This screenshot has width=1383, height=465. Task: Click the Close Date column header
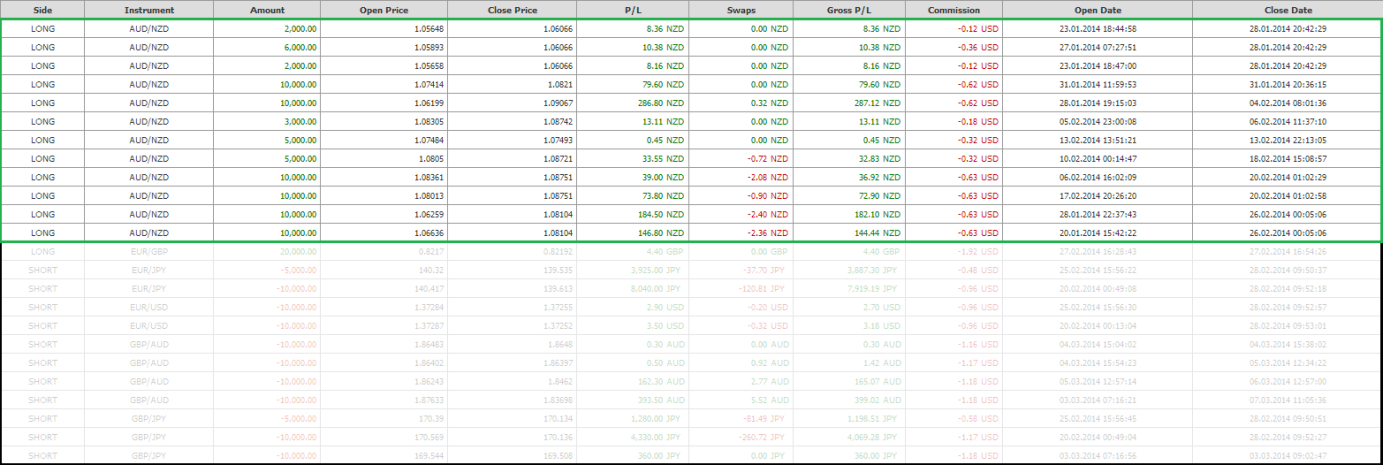(1287, 10)
